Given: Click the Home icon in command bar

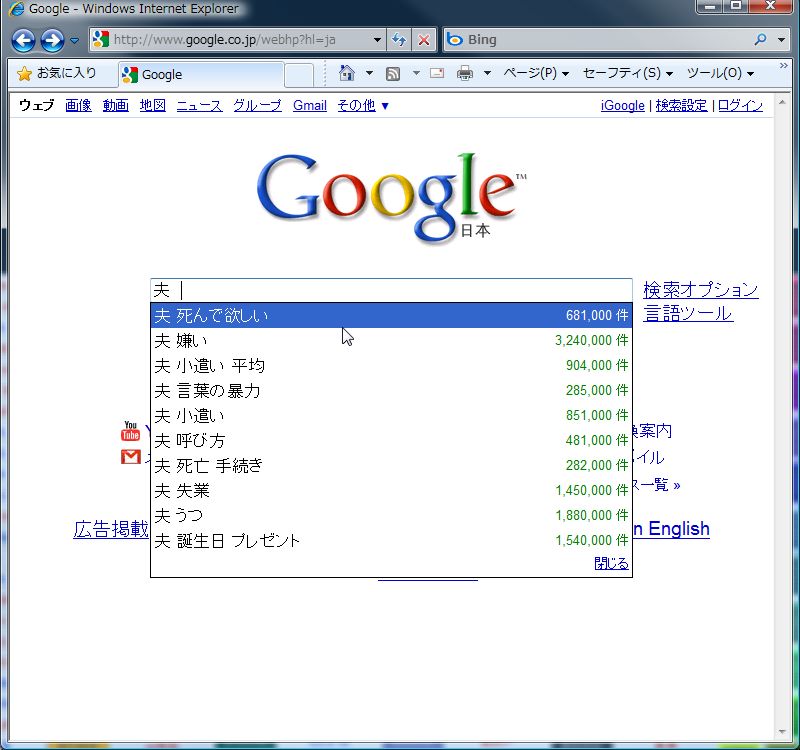Looking at the screenshot, I should 347,73.
